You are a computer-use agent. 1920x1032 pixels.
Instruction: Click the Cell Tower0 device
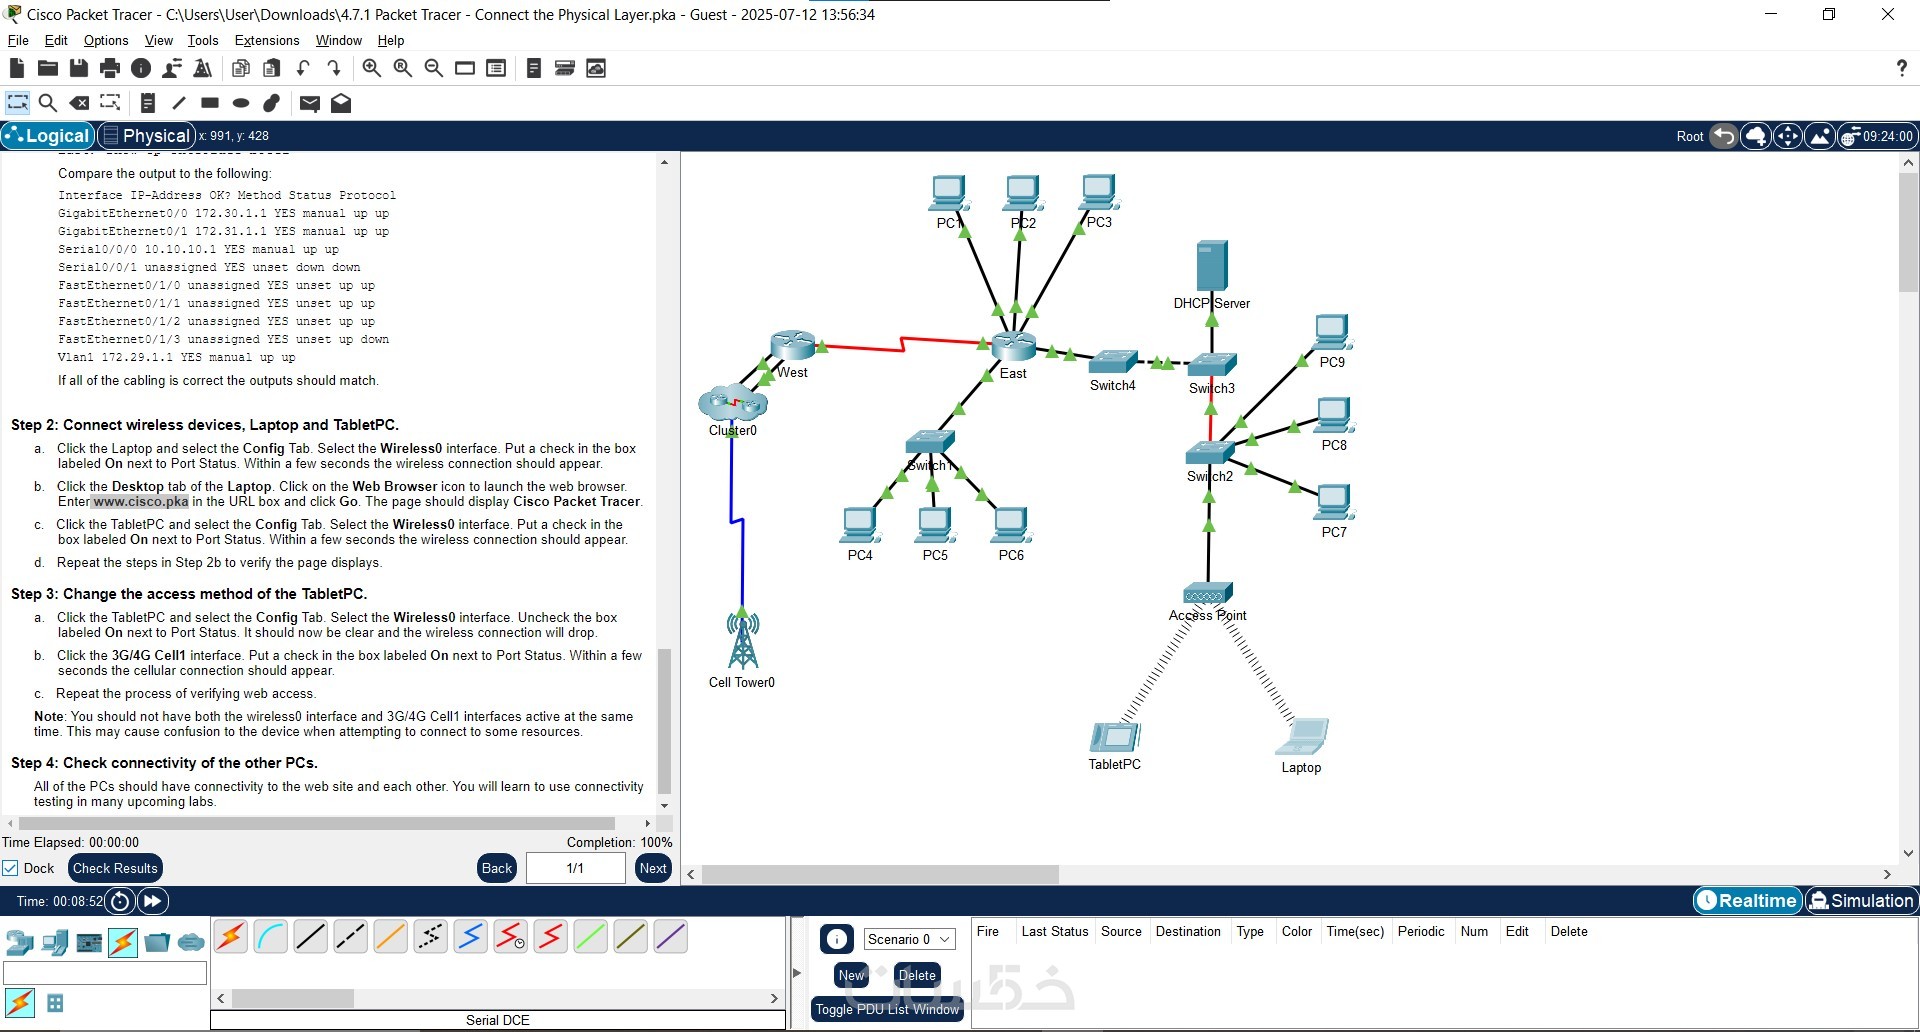tap(742, 641)
